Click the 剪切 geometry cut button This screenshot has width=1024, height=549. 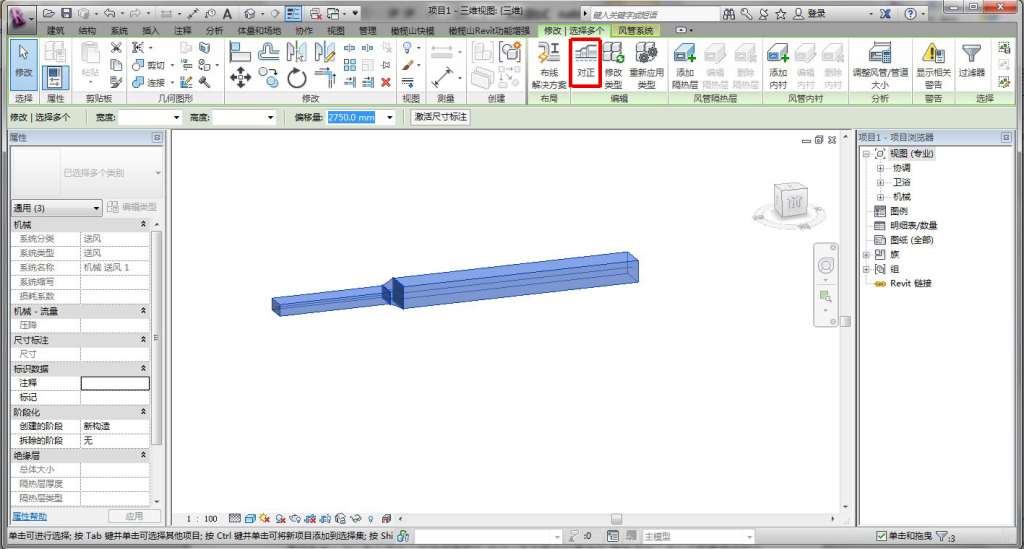148,65
